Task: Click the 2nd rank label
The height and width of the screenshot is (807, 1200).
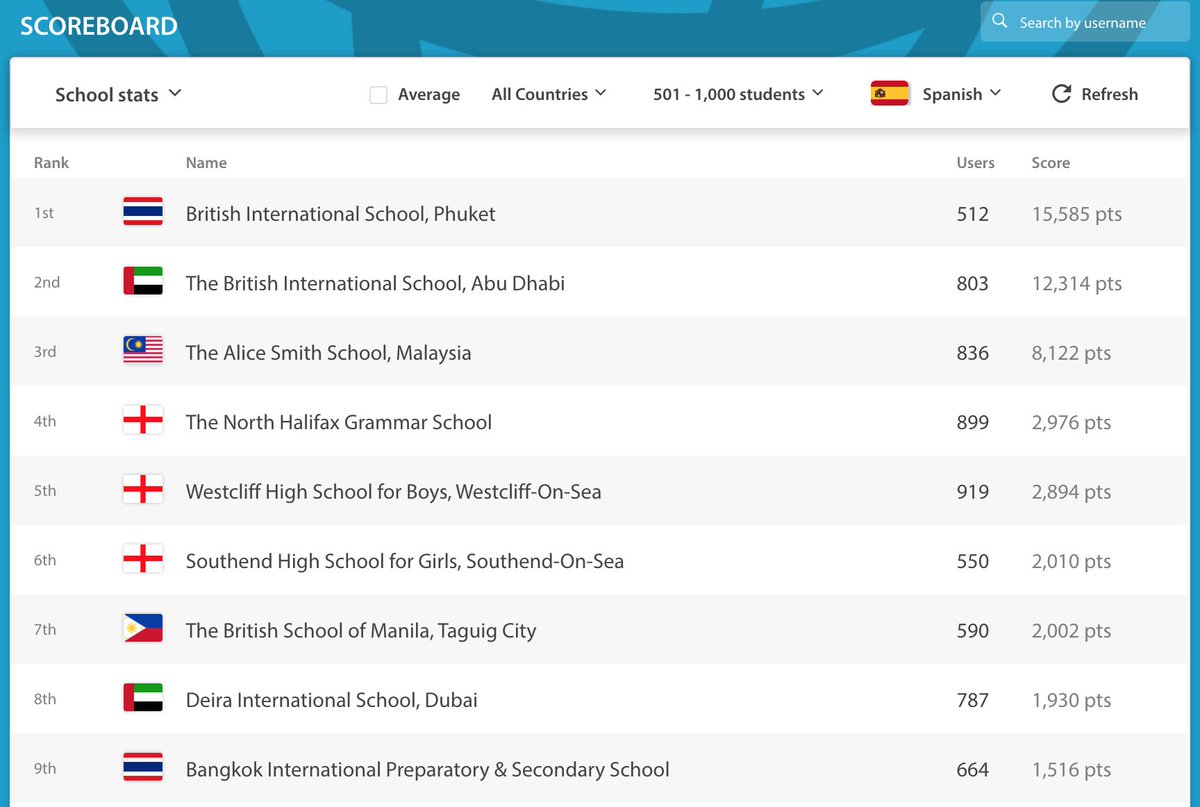Action: (x=47, y=282)
